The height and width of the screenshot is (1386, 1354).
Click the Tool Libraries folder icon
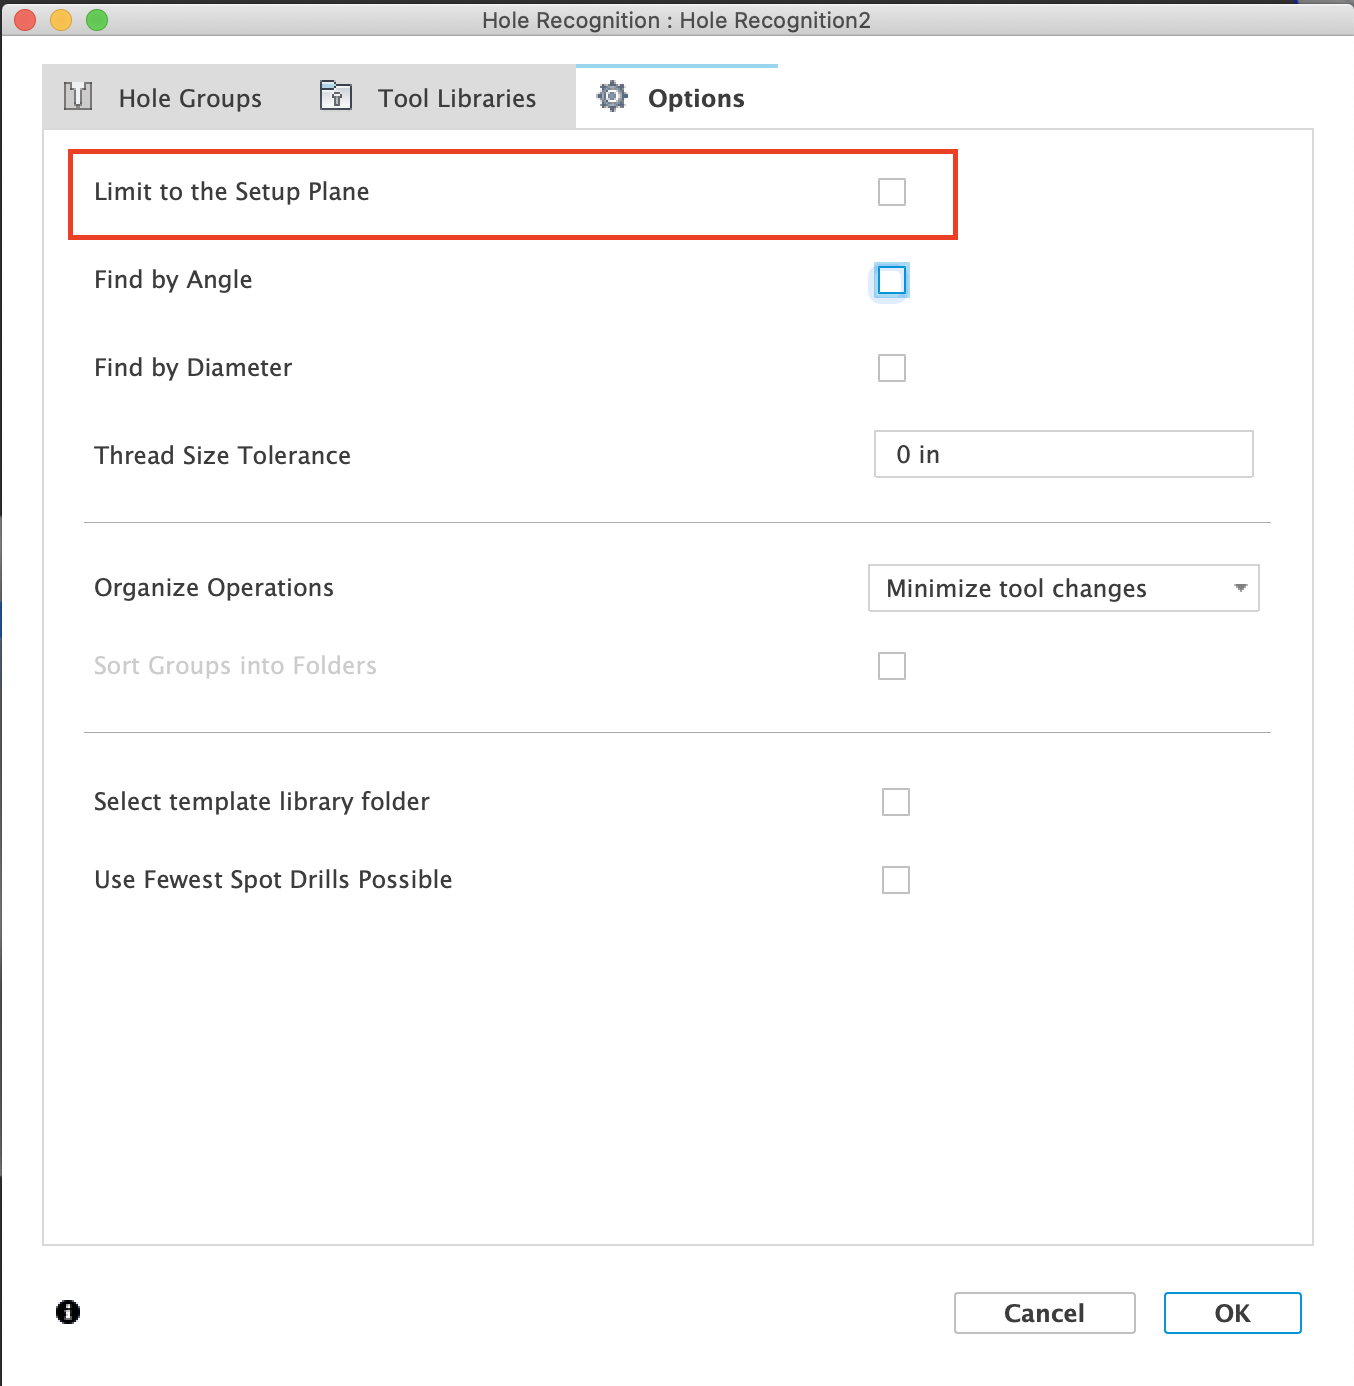coord(336,96)
